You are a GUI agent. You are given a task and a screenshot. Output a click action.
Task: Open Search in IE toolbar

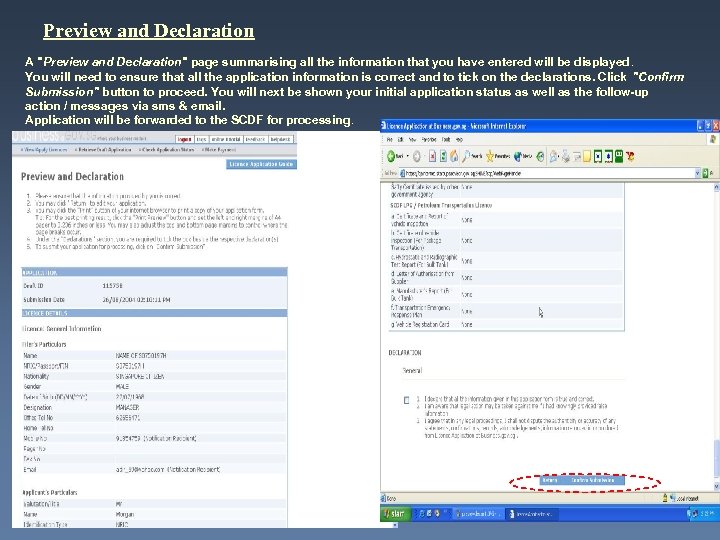(x=472, y=157)
